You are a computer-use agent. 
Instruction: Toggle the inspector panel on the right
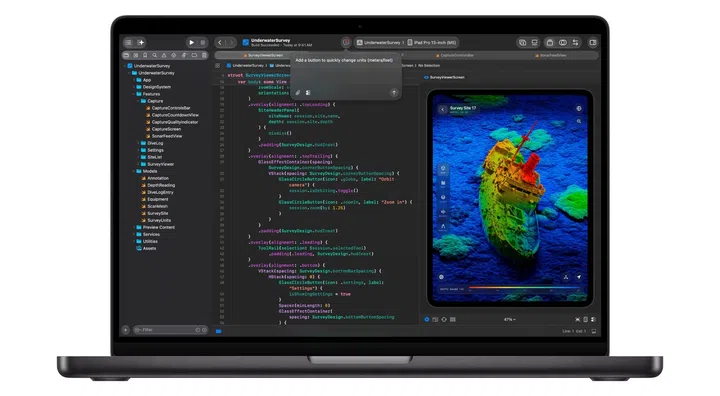point(593,43)
